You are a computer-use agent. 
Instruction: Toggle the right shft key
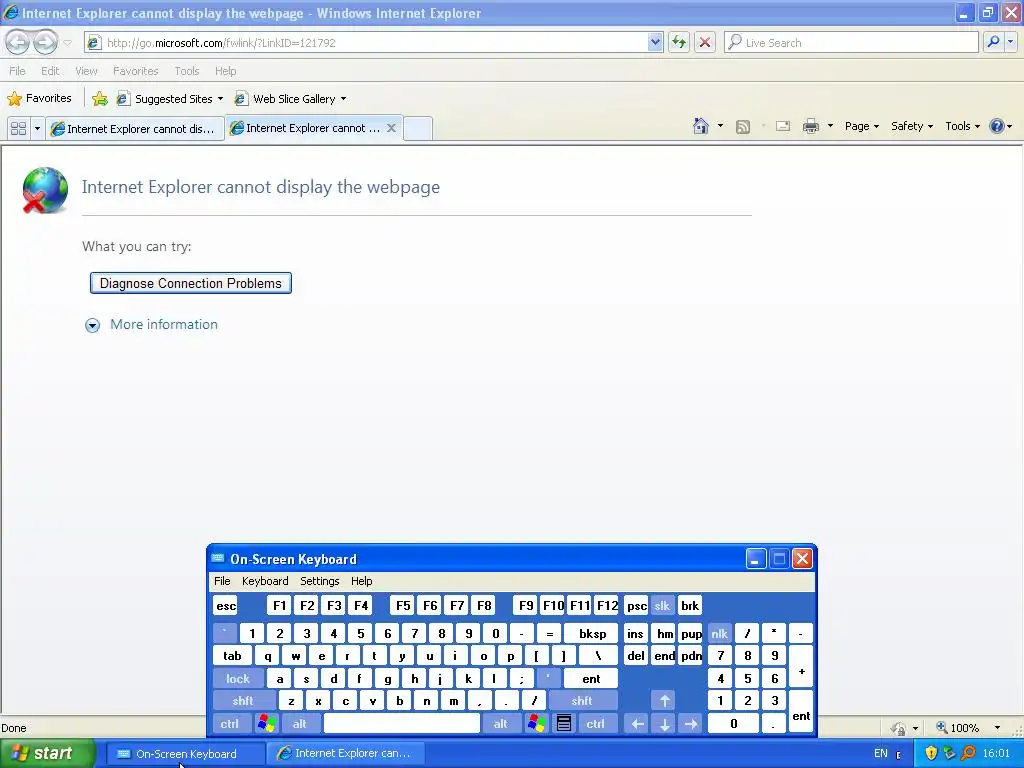pyautogui.click(x=581, y=701)
